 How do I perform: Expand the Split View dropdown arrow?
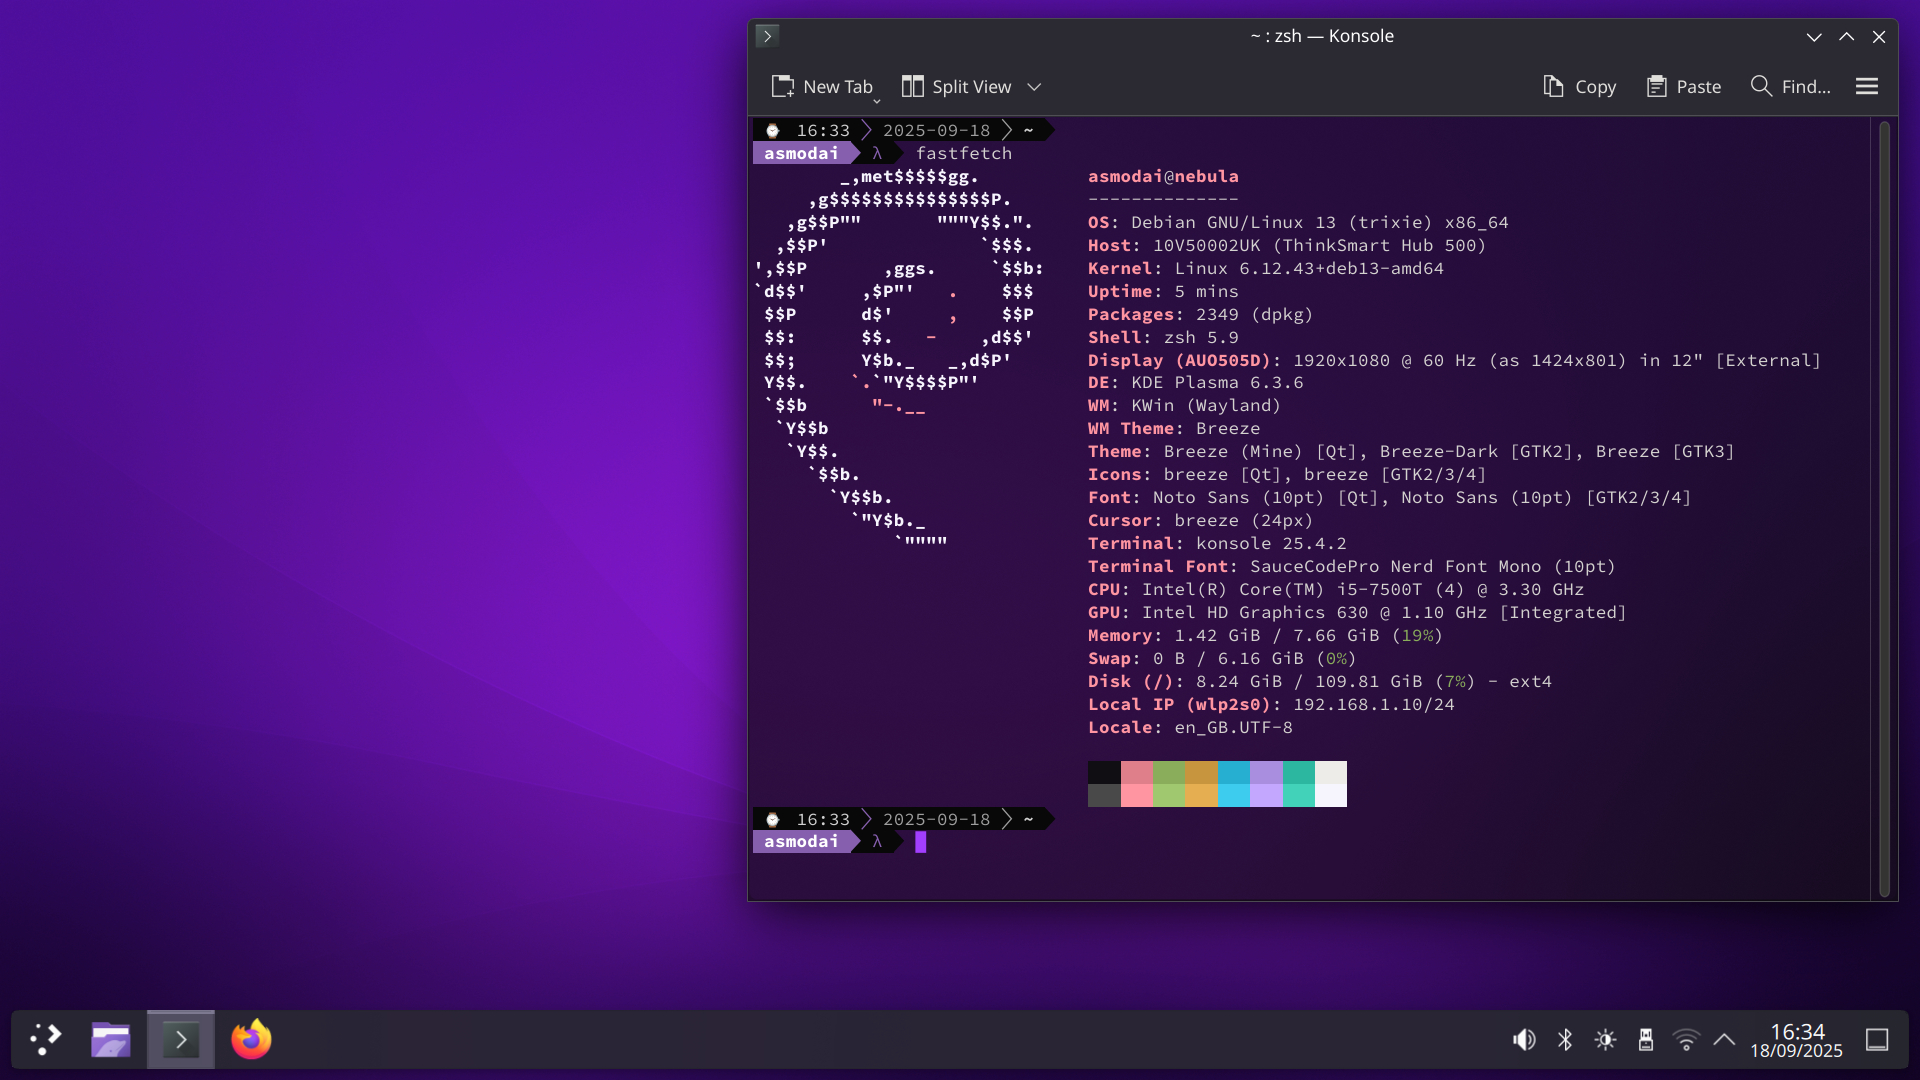click(x=1035, y=87)
